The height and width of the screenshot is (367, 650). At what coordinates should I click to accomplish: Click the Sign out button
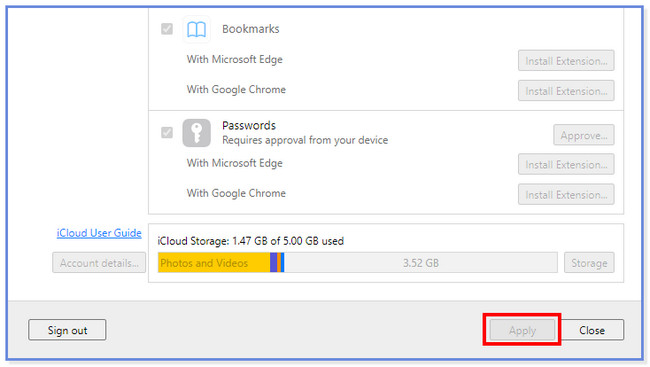67,330
